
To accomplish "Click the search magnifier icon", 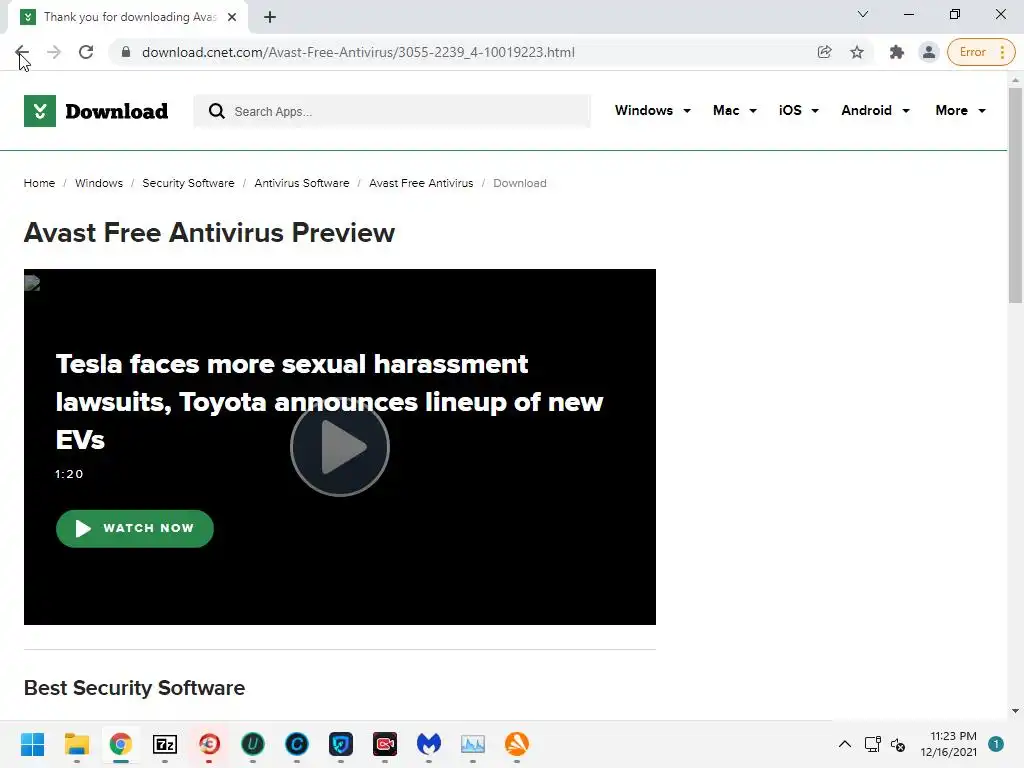I will (x=216, y=111).
